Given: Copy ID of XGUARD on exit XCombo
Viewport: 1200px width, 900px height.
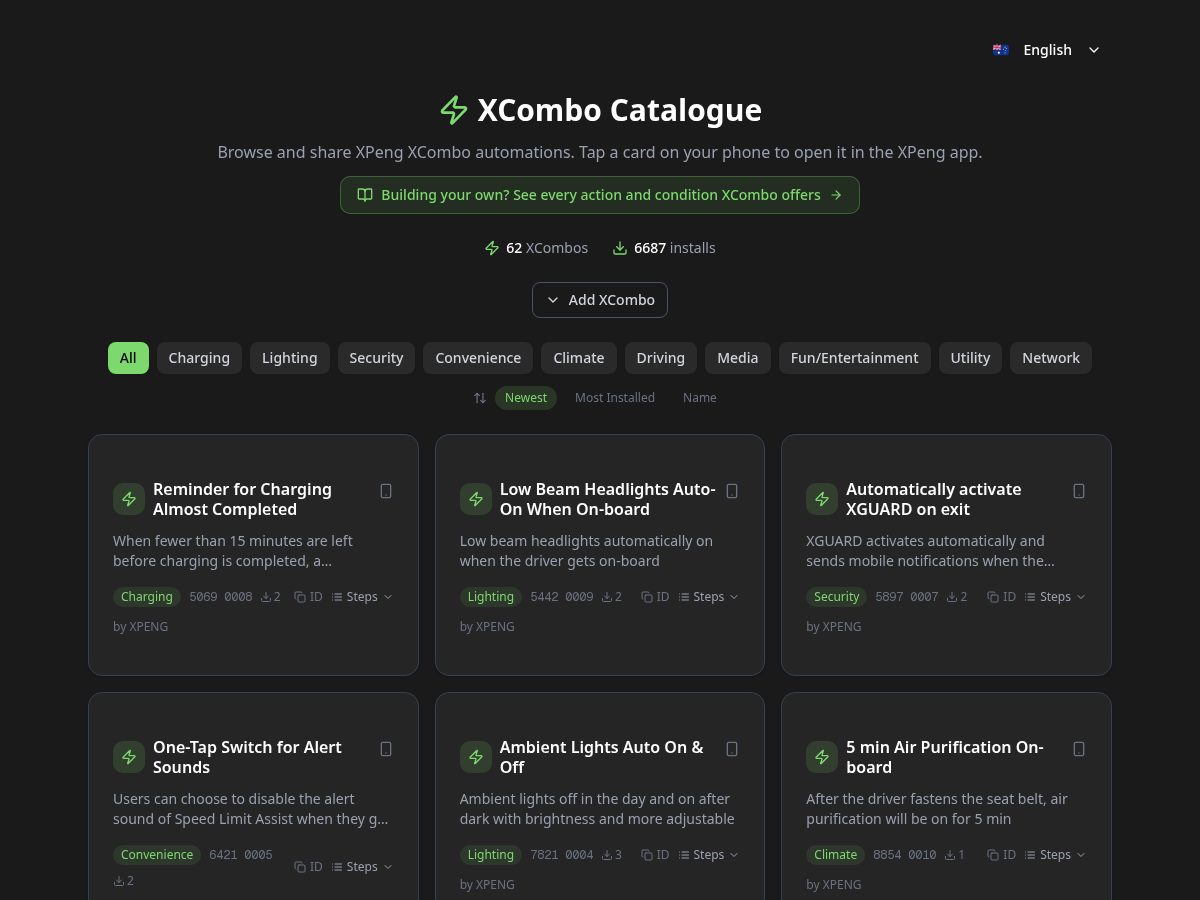Looking at the screenshot, I should pyautogui.click(x=1002, y=597).
